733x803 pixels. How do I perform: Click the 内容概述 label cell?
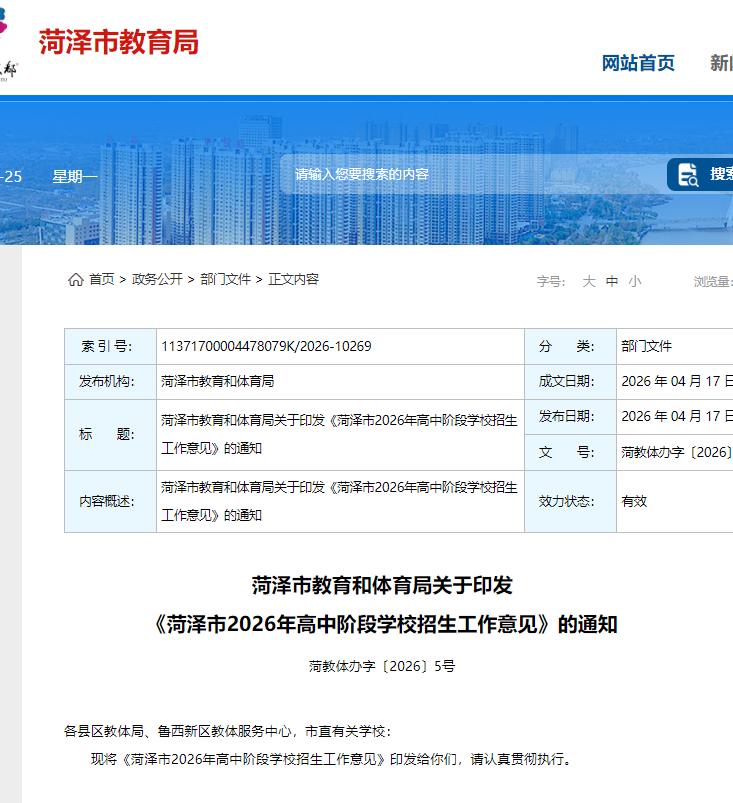coord(110,501)
